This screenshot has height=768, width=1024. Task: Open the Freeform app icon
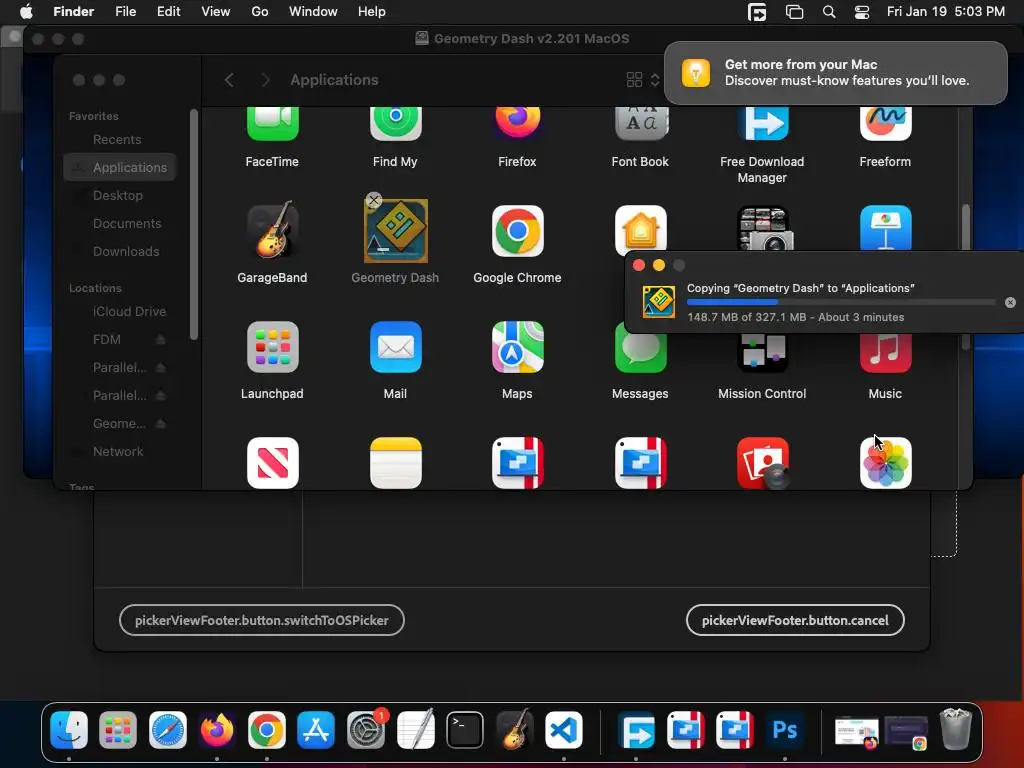click(x=886, y=124)
